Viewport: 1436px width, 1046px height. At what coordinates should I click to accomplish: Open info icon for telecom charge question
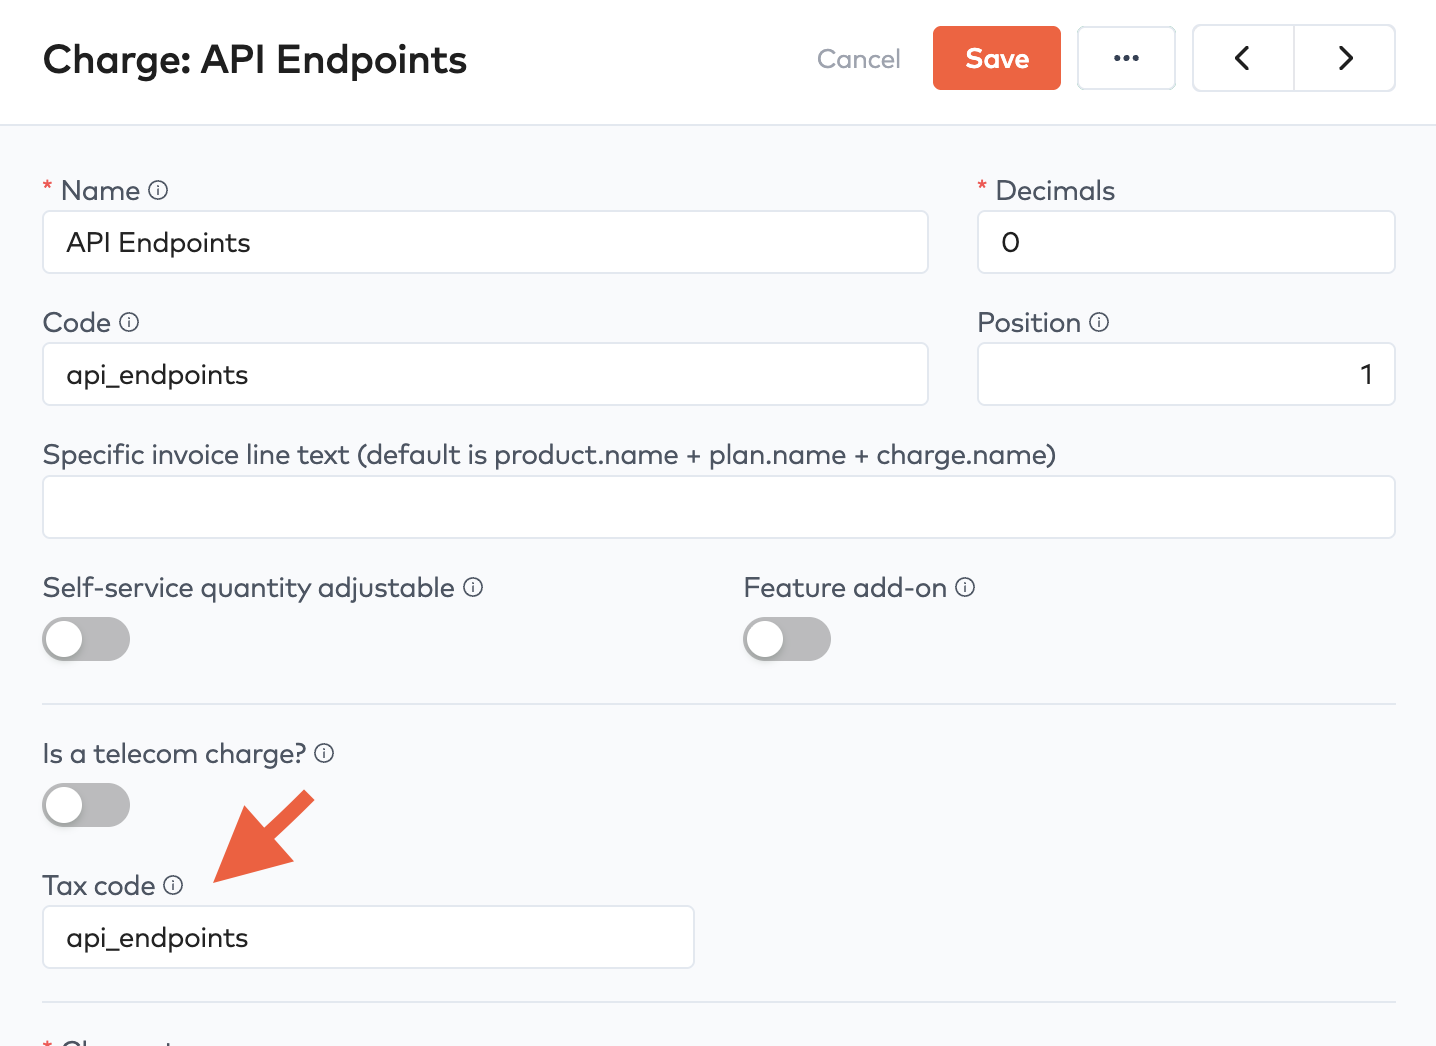point(324,753)
